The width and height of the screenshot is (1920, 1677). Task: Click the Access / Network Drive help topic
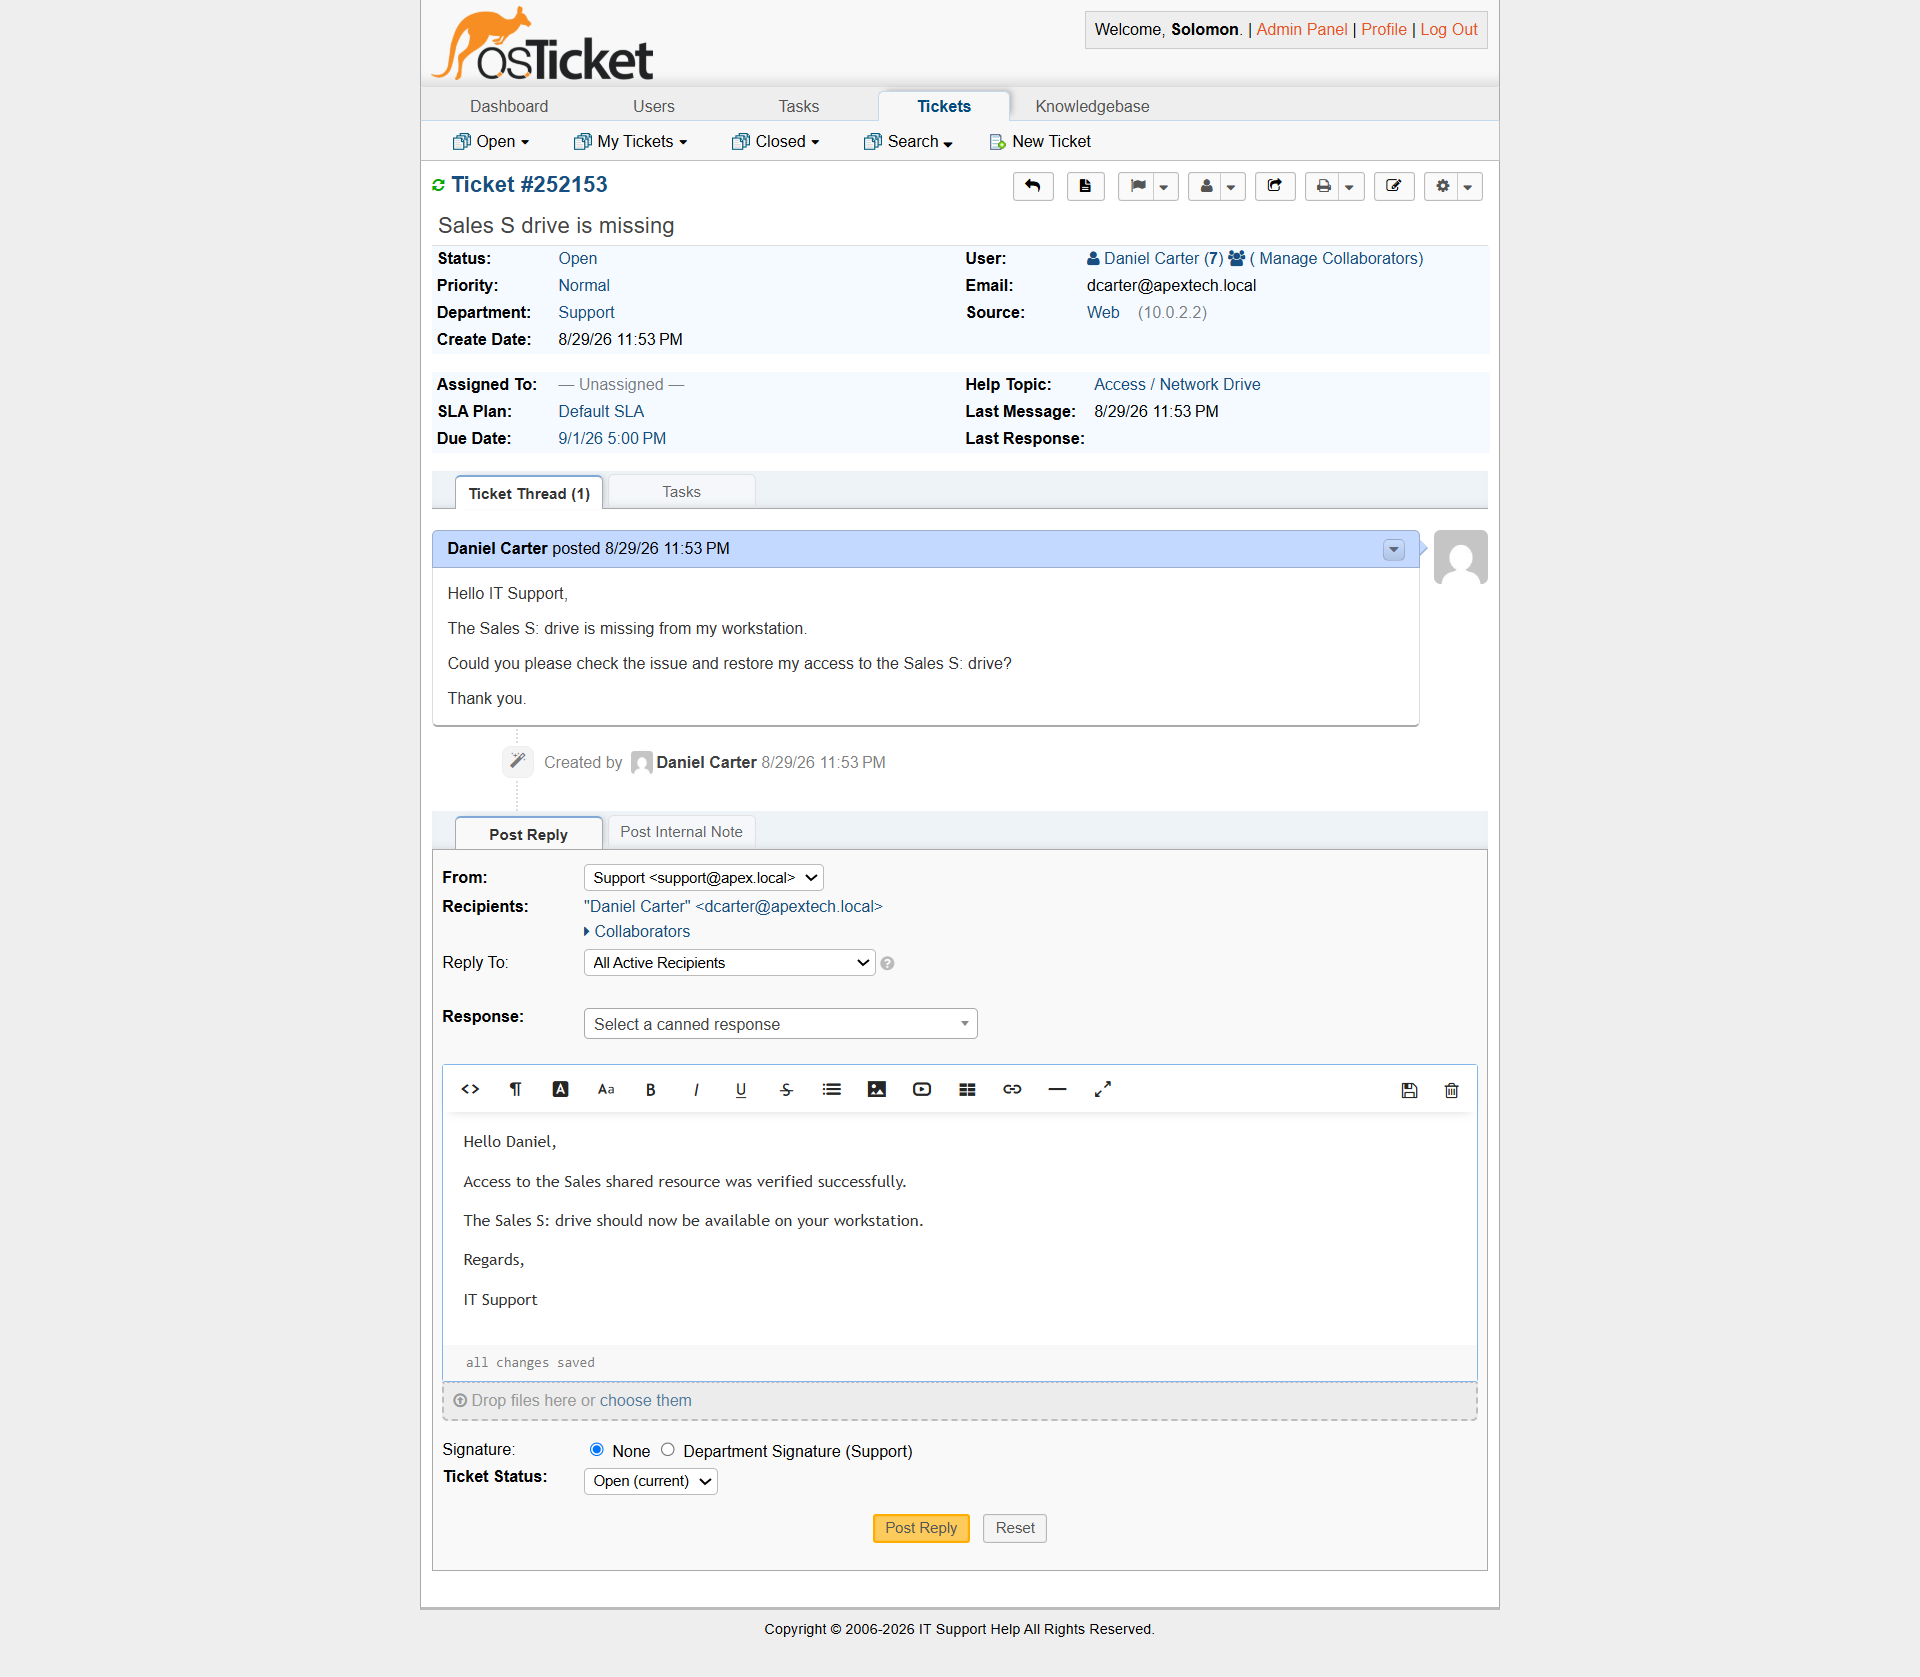click(x=1177, y=384)
